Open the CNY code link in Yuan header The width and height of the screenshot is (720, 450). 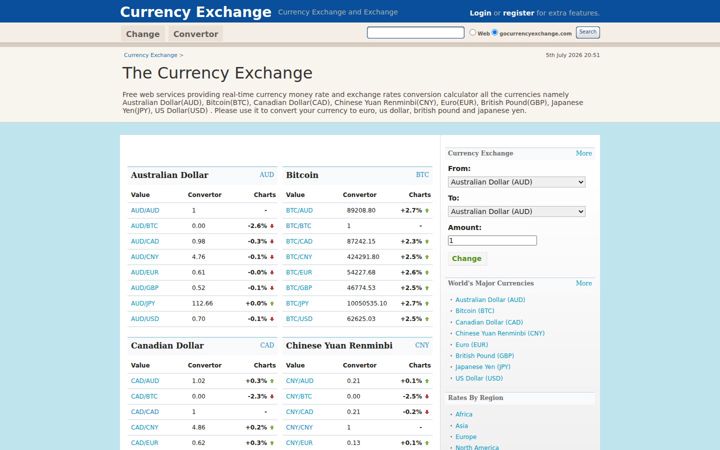coord(422,345)
